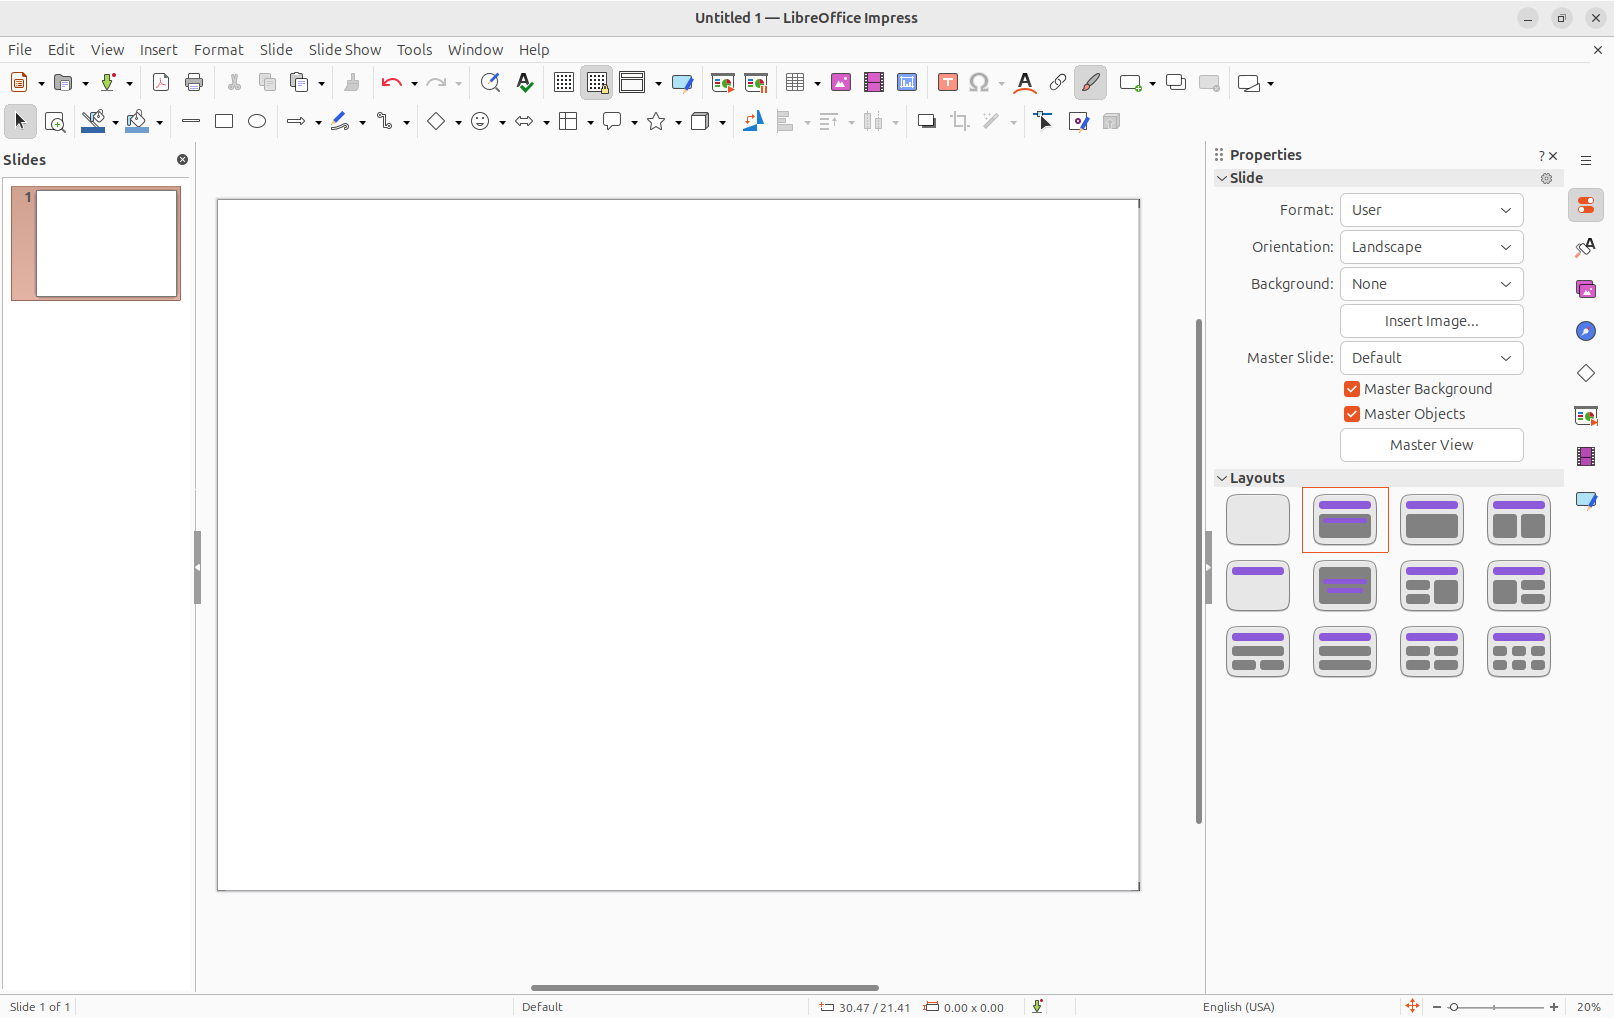Image resolution: width=1614 pixels, height=1018 pixels.
Task: Insert Image icon in toolbar
Action: click(x=841, y=83)
